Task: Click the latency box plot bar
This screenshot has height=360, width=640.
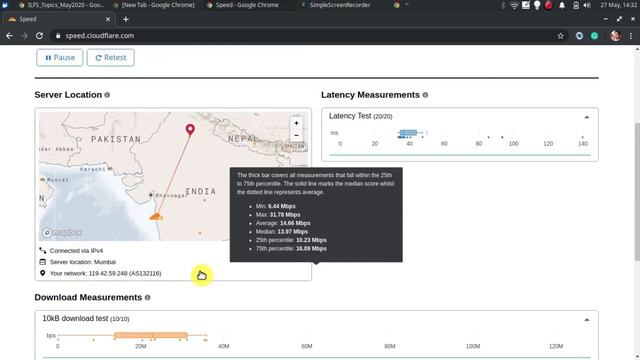Action: tap(408, 133)
